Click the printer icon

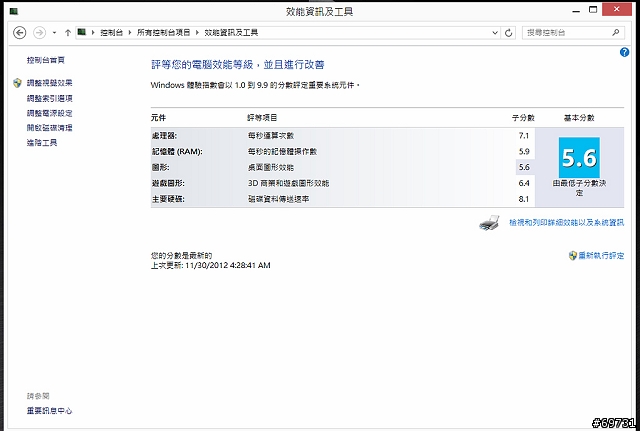pyautogui.click(x=489, y=222)
